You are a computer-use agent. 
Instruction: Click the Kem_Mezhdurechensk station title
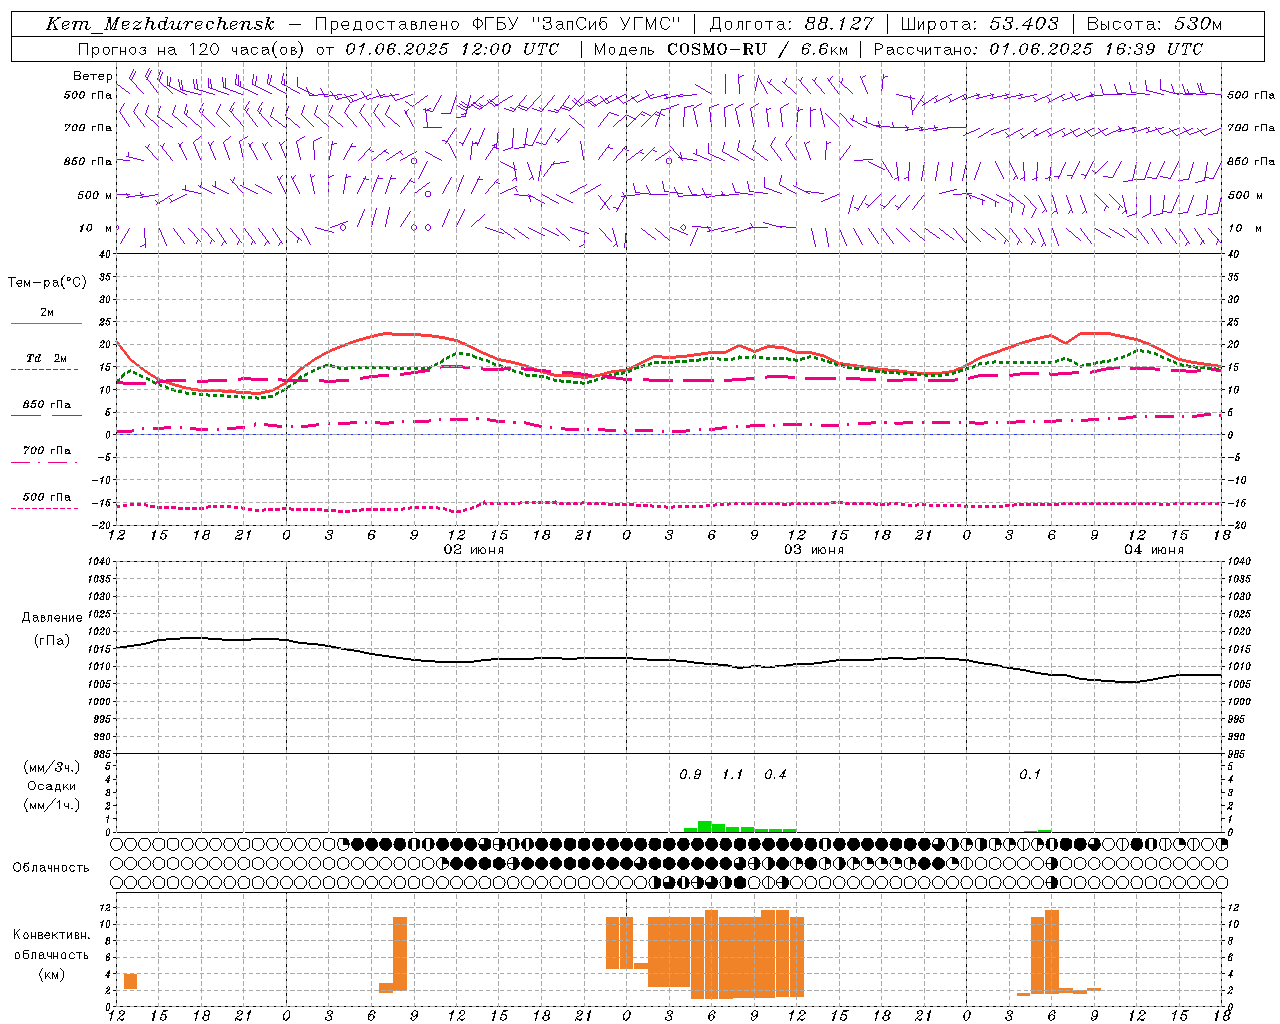[160, 24]
